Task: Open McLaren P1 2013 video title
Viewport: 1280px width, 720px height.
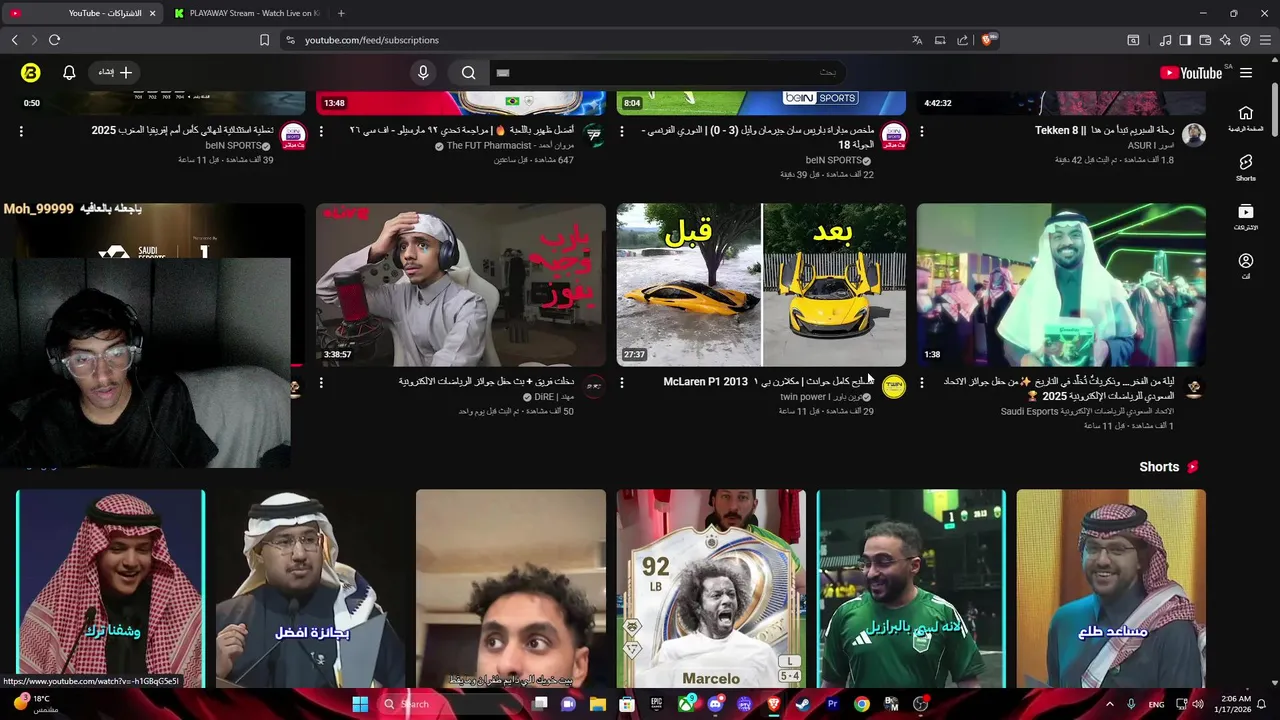Action: [769, 382]
